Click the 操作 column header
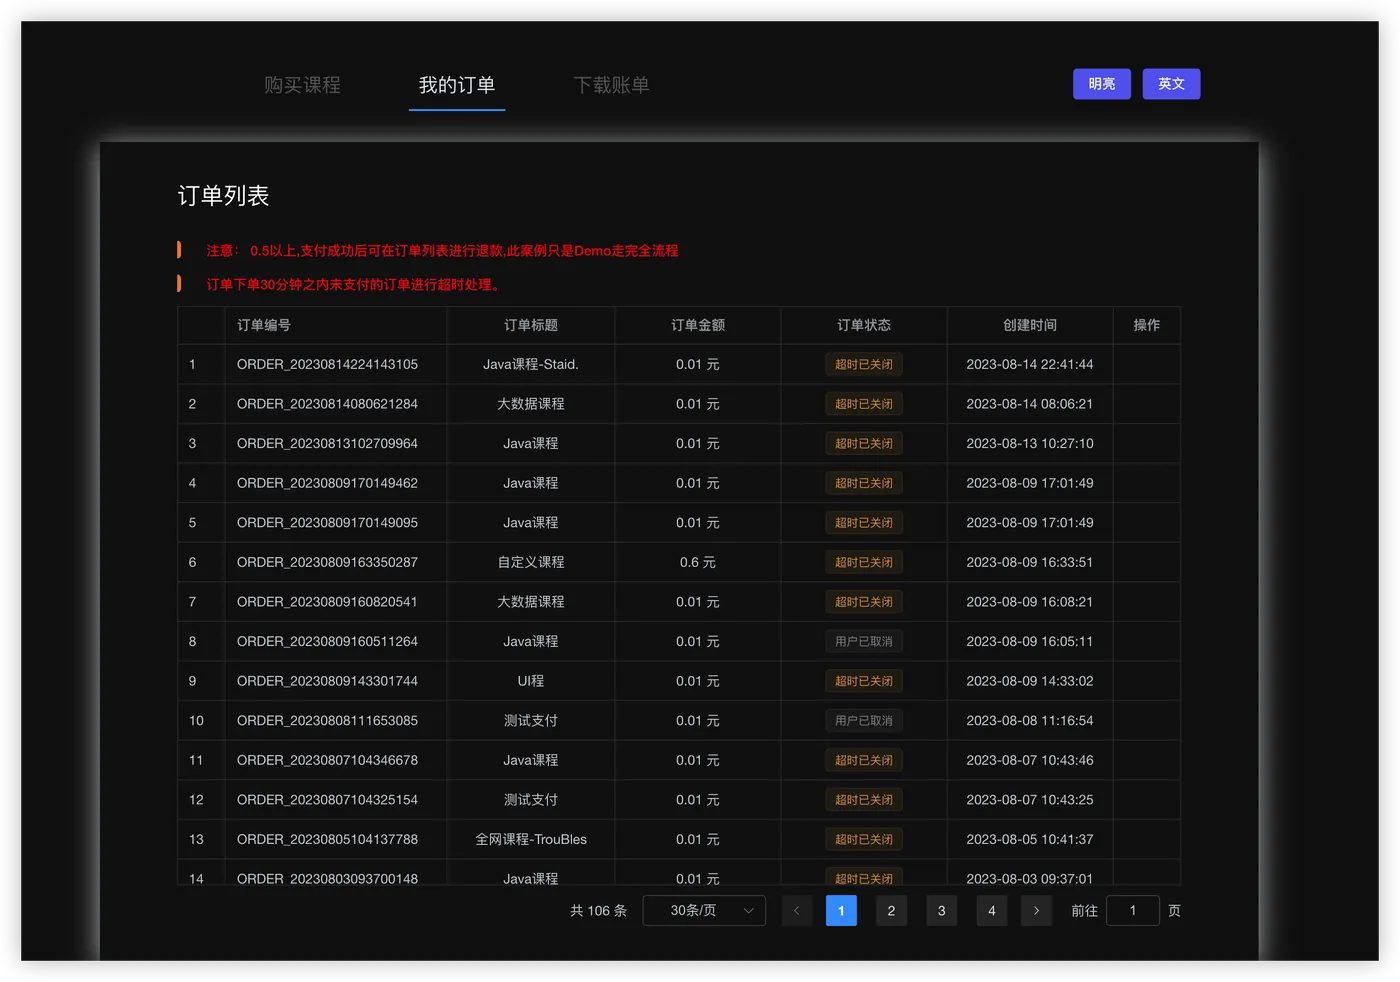Screen dimensions: 1400x982 (x=1147, y=325)
